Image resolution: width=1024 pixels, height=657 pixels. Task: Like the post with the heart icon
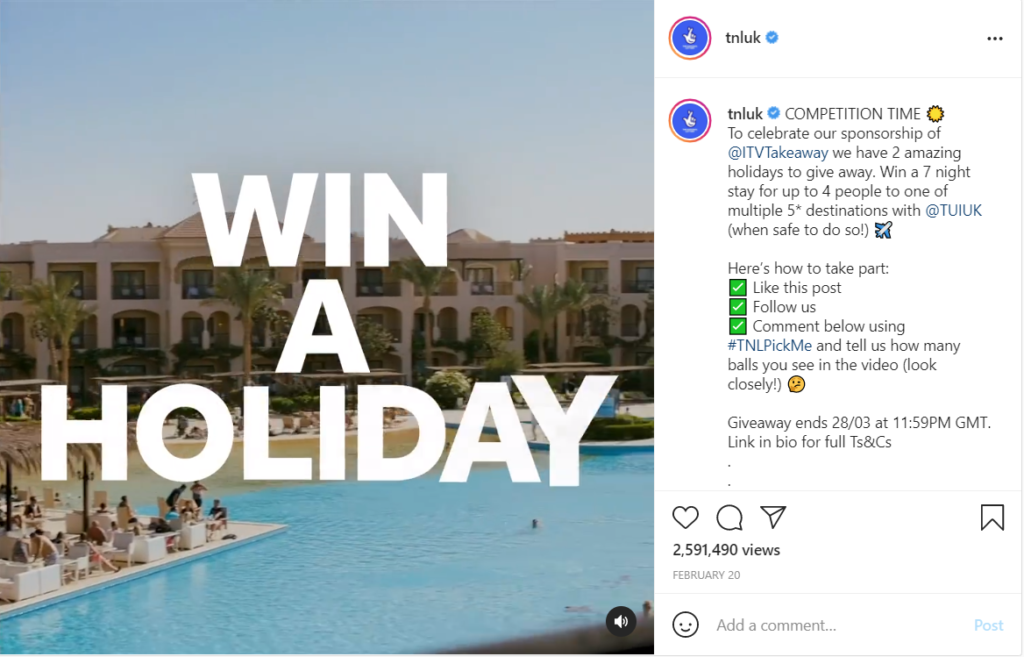pyautogui.click(x=685, y=517)
